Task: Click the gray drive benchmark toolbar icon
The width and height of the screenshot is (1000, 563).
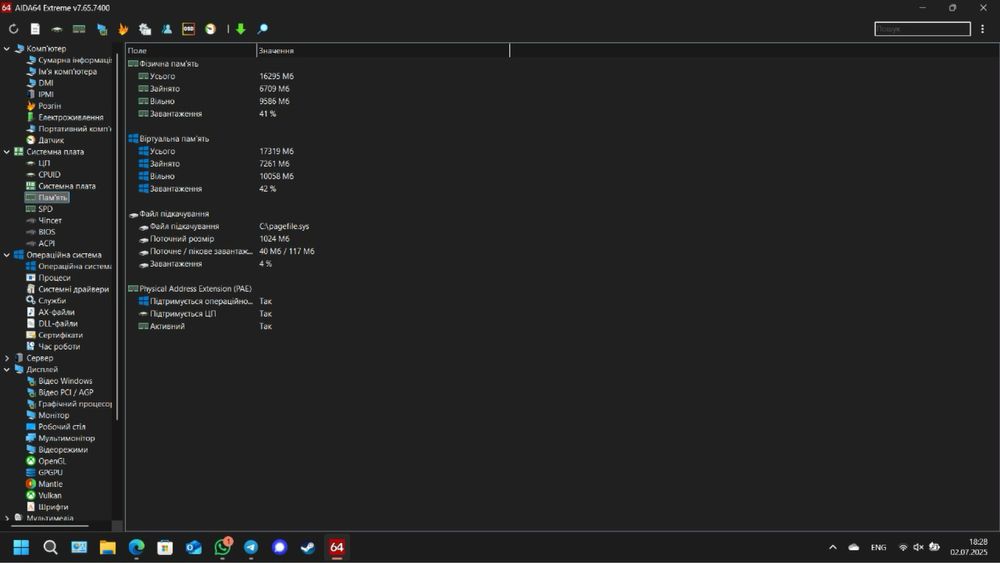Action: click(57, 29)
